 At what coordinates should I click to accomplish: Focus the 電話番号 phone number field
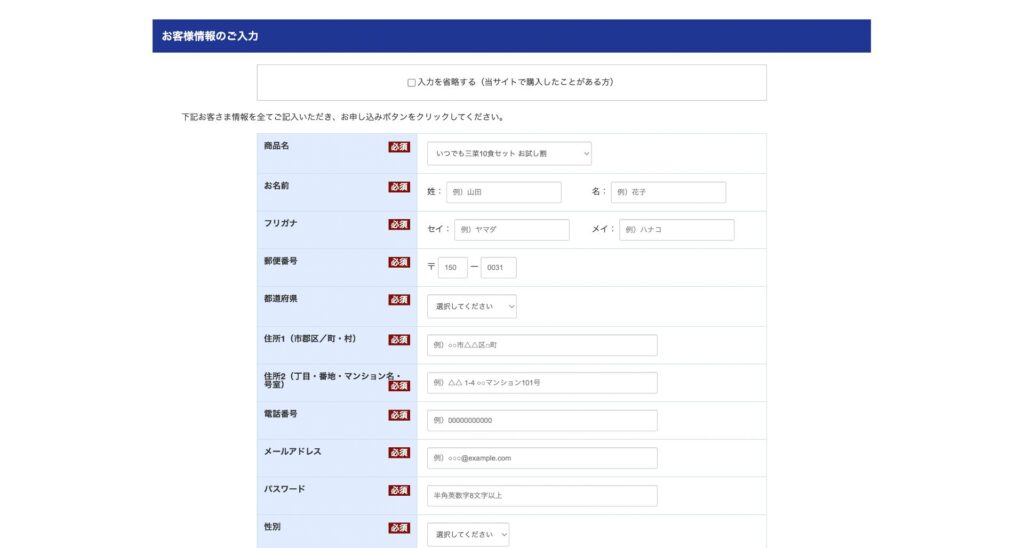click(542, 421)
